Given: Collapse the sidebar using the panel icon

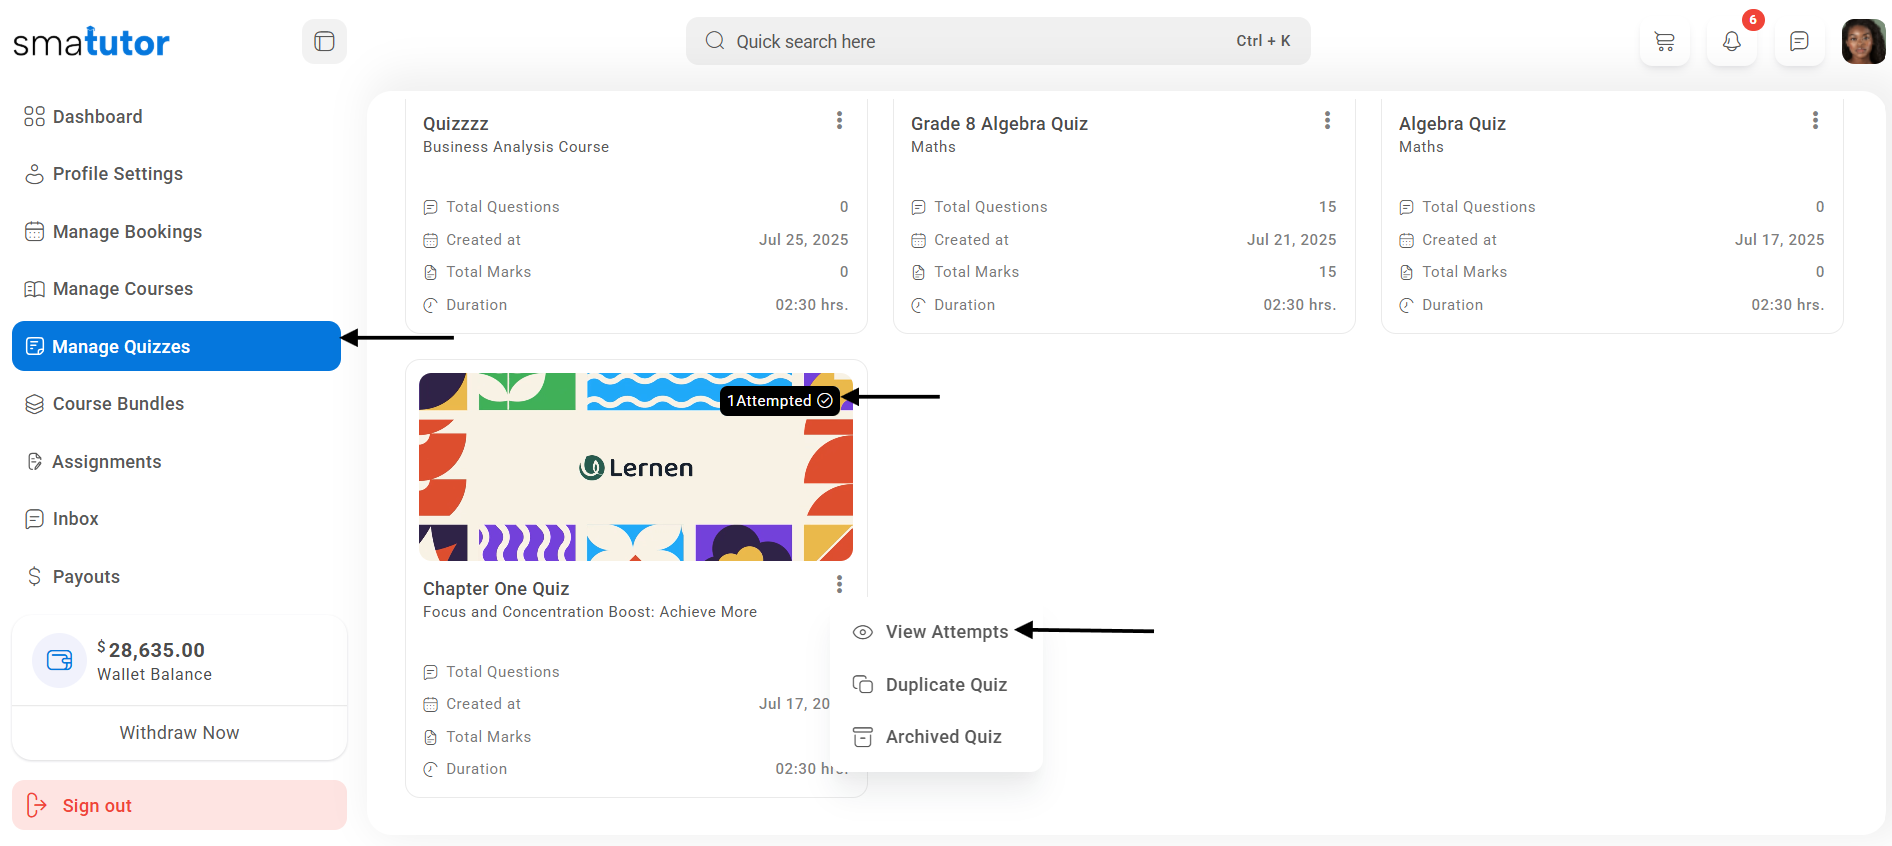Looking at the screenshot, I should [x=324, y=42].
